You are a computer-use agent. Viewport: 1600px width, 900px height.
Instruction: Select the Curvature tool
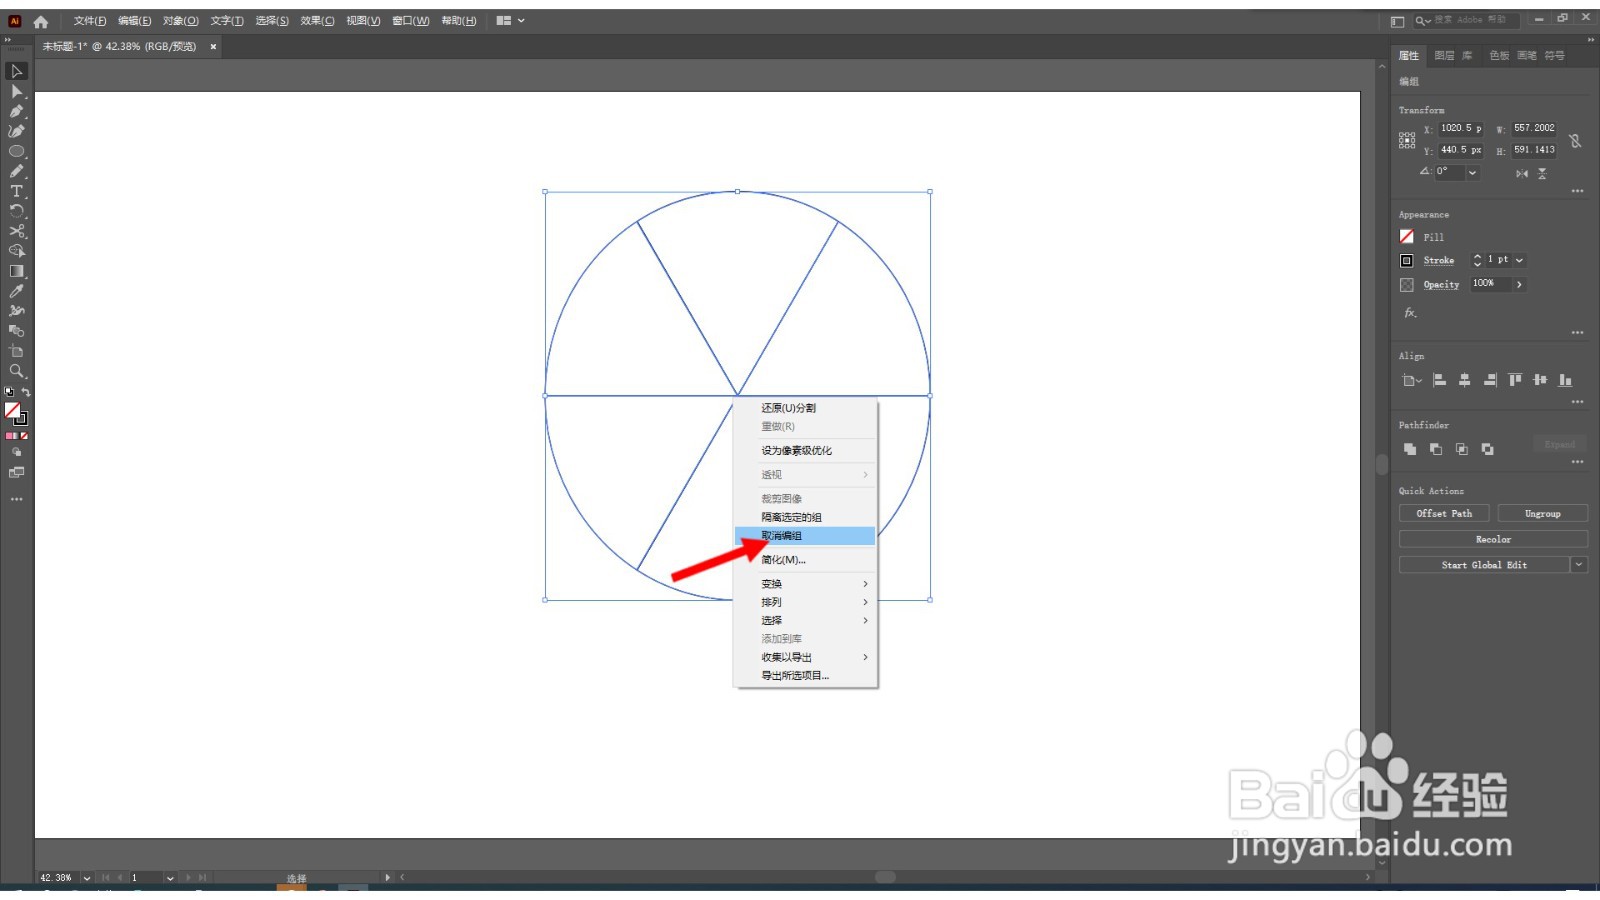click(16, 131)
